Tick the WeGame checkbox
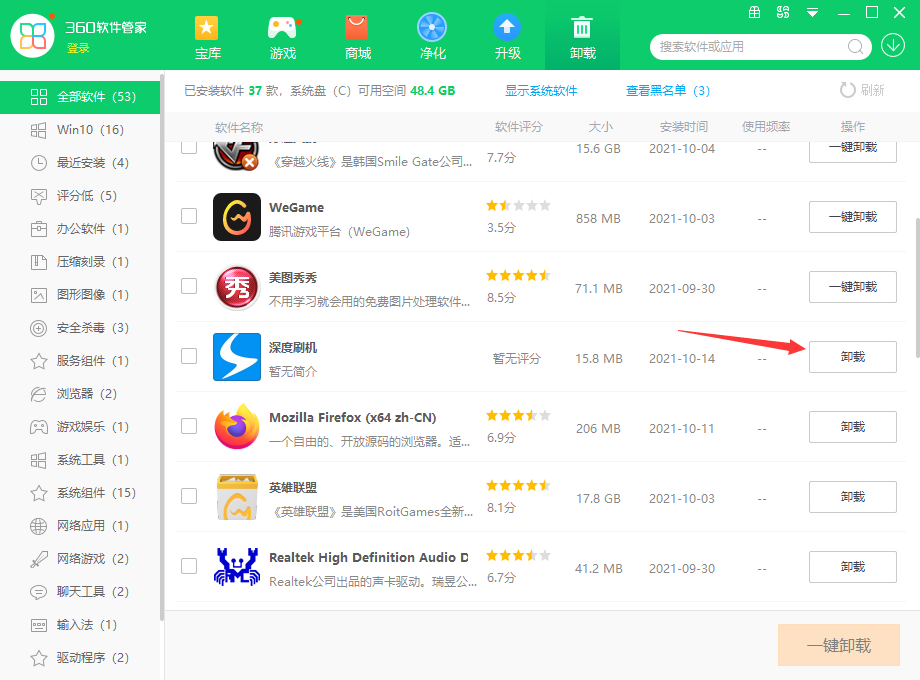 189,216
